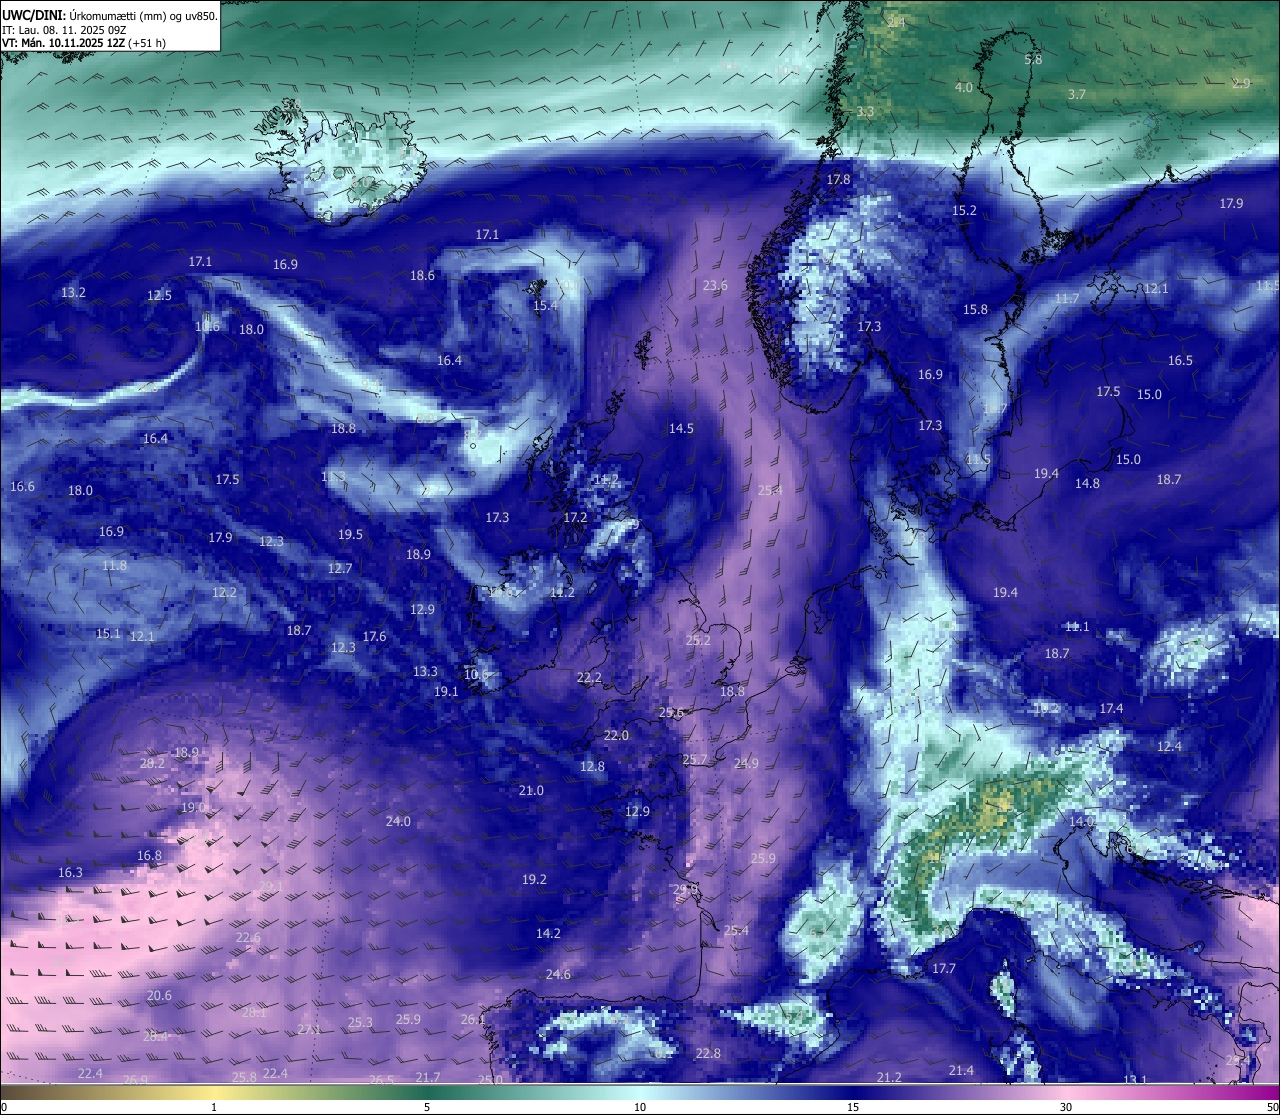This screenshot has width=1280, height=1115.
Task: Click the 'VT: Mán. 10.11.2025 12Z (+51 h)' line
Action: pos(84,43)
